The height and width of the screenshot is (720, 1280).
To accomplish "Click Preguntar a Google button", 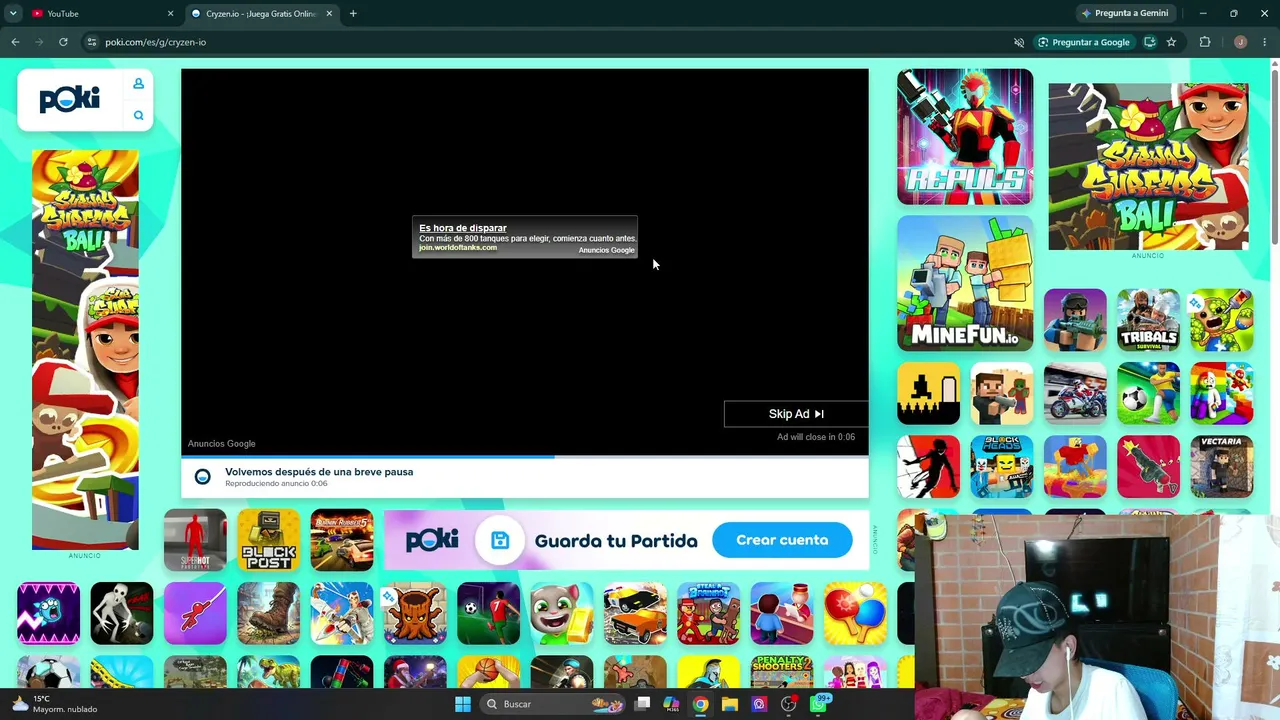I will (1083, 42).
